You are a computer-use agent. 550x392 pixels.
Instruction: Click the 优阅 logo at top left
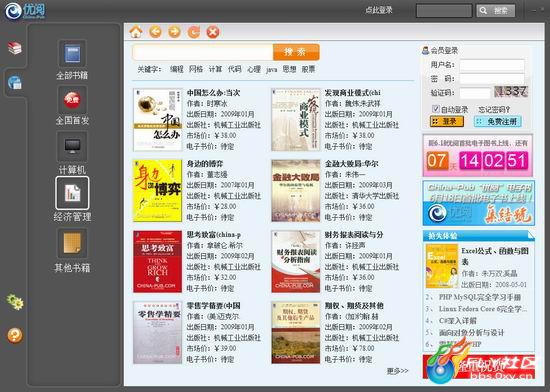[25, 11]
